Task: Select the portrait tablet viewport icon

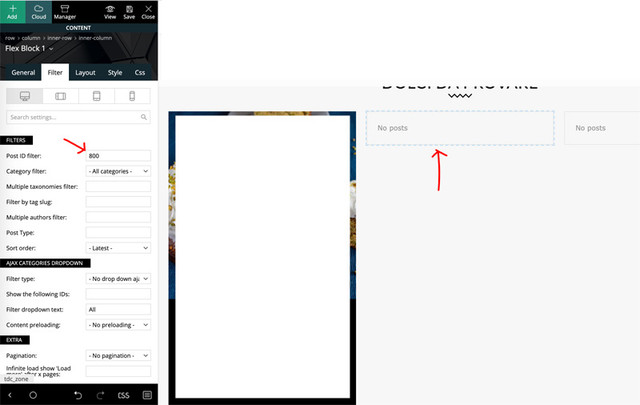Action: [x=96, y=96]
